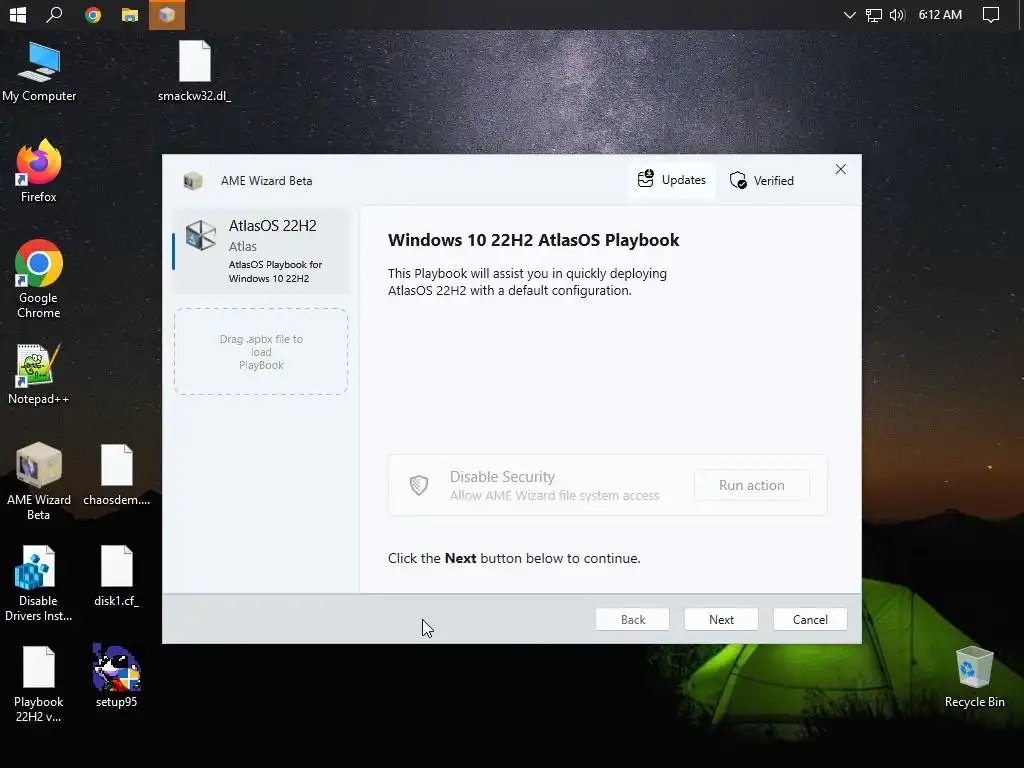Select disk1.cf_ file on desktop
The height and width of the screenshot is (768, 1024).
pyautogui.click(x=117, y=576)
